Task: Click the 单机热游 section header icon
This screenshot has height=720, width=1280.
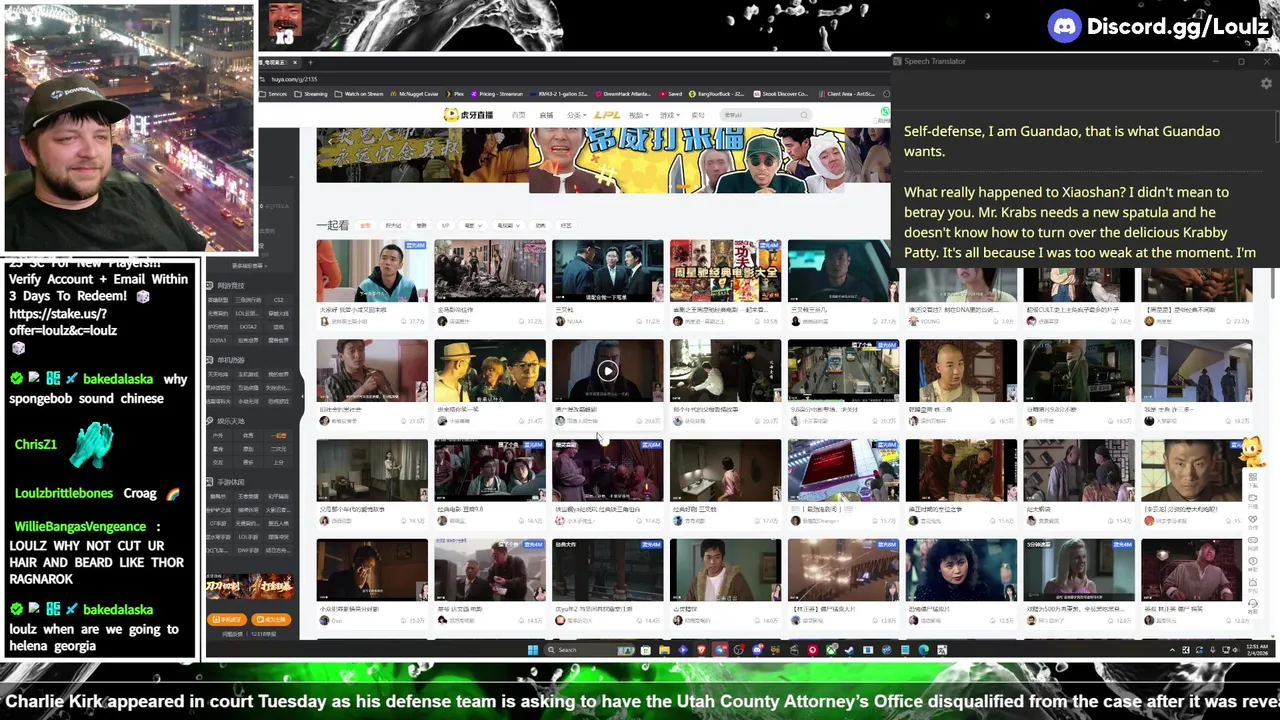Action: click(x=209, y=360)
